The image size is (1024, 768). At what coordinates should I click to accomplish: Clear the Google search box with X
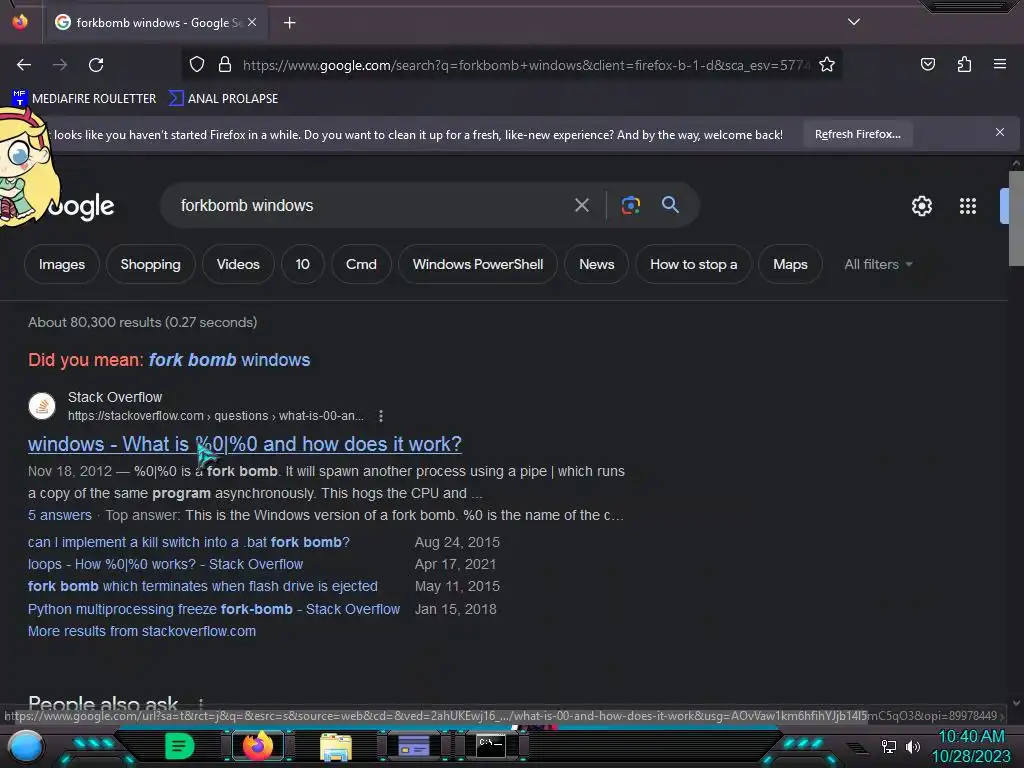[x=581, y=206]
